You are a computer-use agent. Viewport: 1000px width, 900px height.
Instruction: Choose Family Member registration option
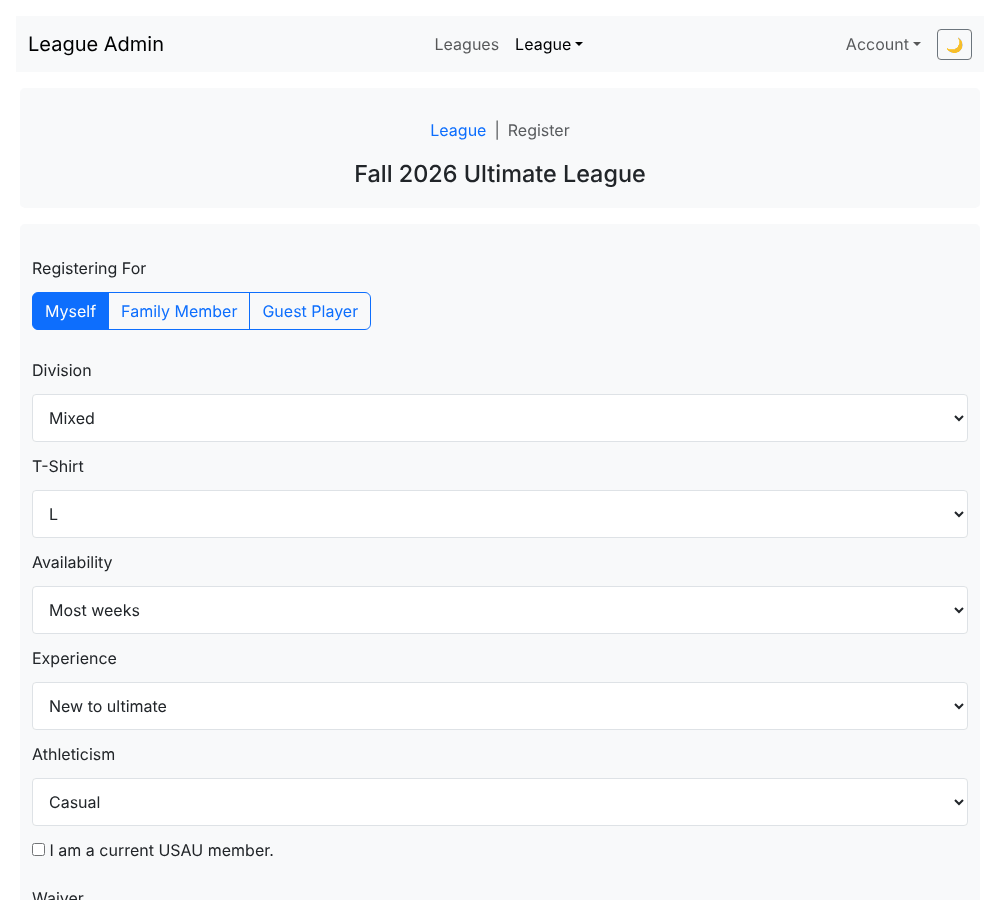pyautogui.click(x=179, y=311)
